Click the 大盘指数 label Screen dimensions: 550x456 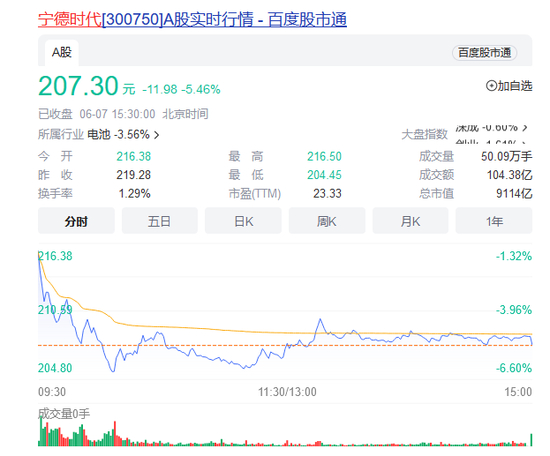pos(424,134)
